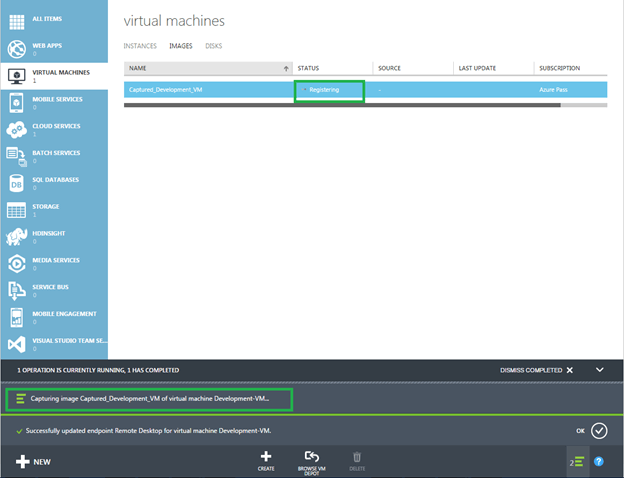Open the SQL Databases sidebar label
The height and width of the screenshot is (478, 624).
click(x=56, y=179)
